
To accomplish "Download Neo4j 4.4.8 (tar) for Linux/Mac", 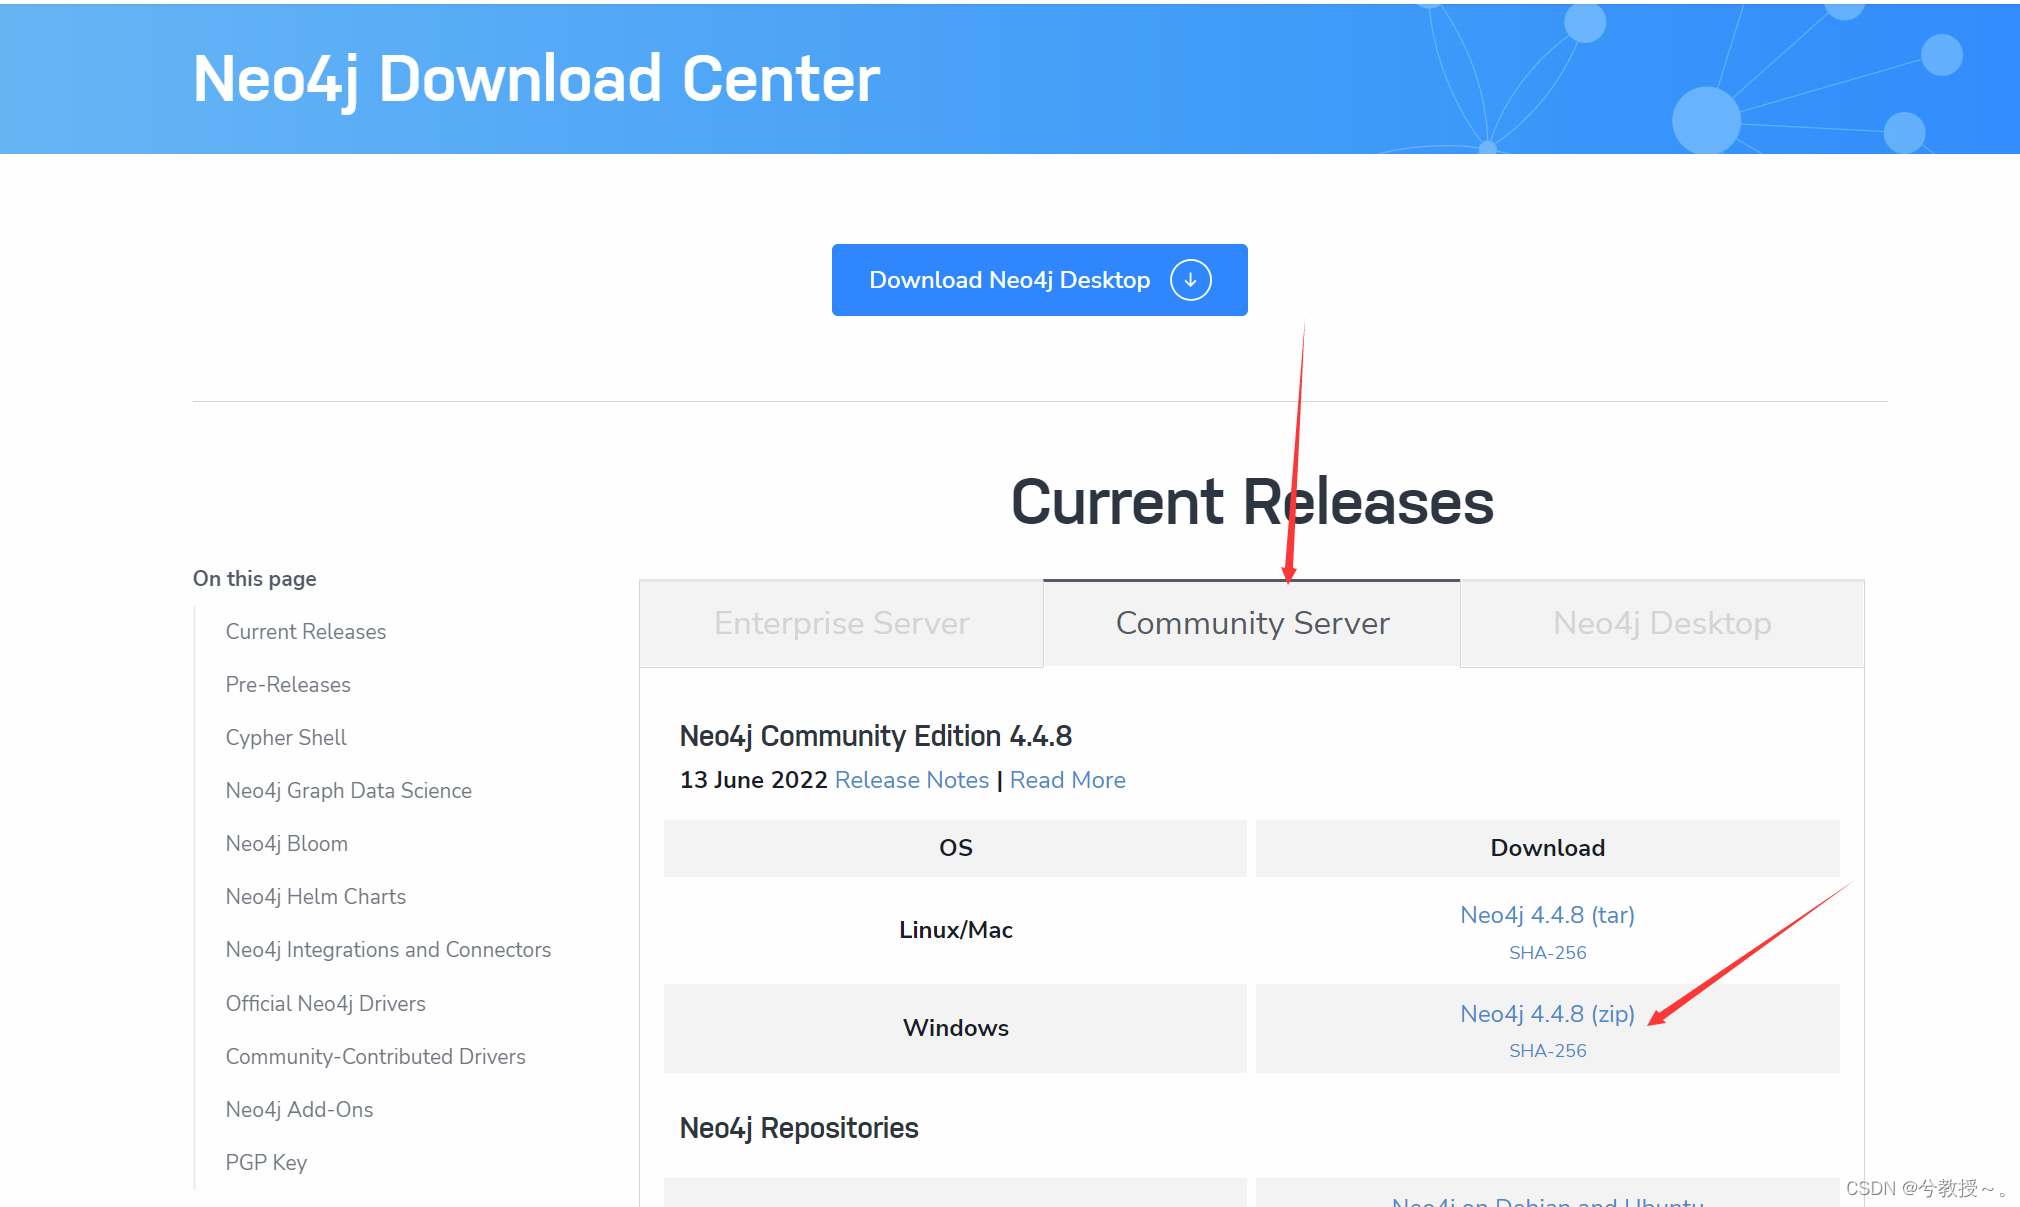I will 1547,915.
